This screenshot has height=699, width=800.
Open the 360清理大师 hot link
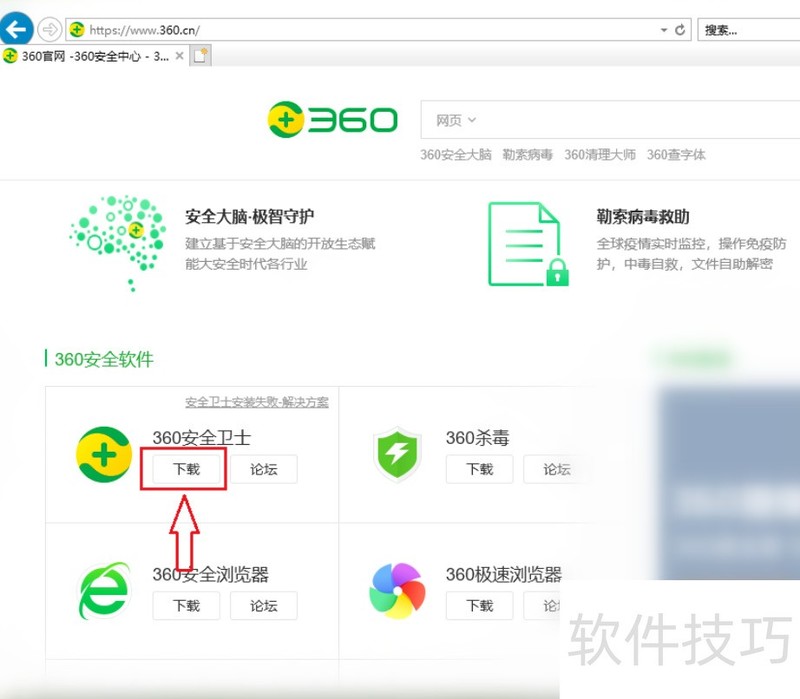(599, 155)
